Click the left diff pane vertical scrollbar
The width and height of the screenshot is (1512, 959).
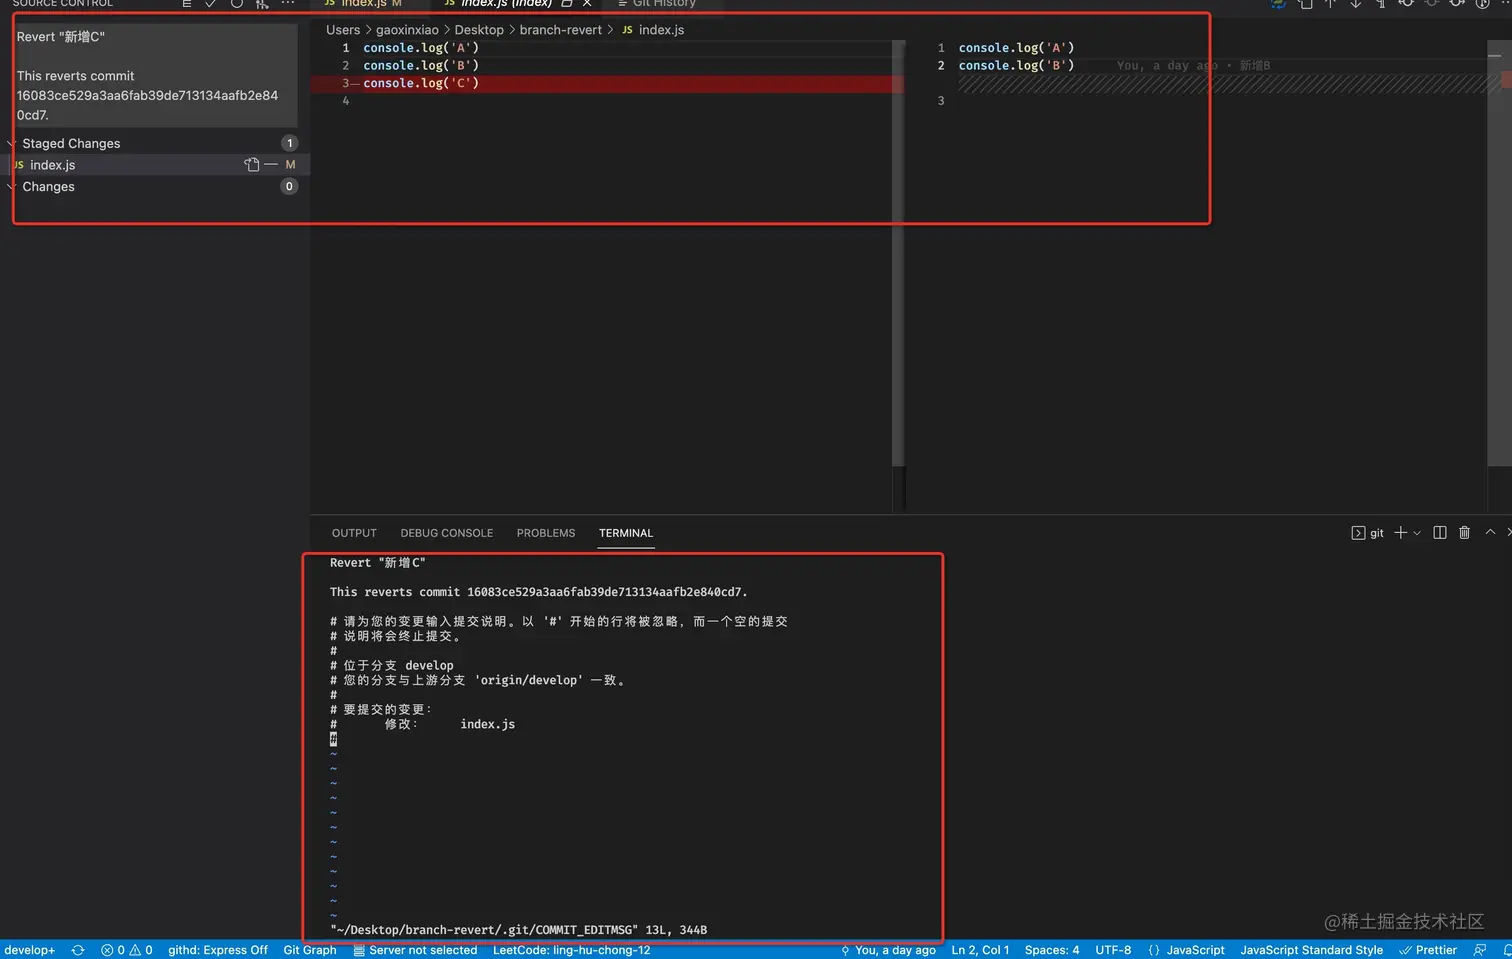click(898, 253)
